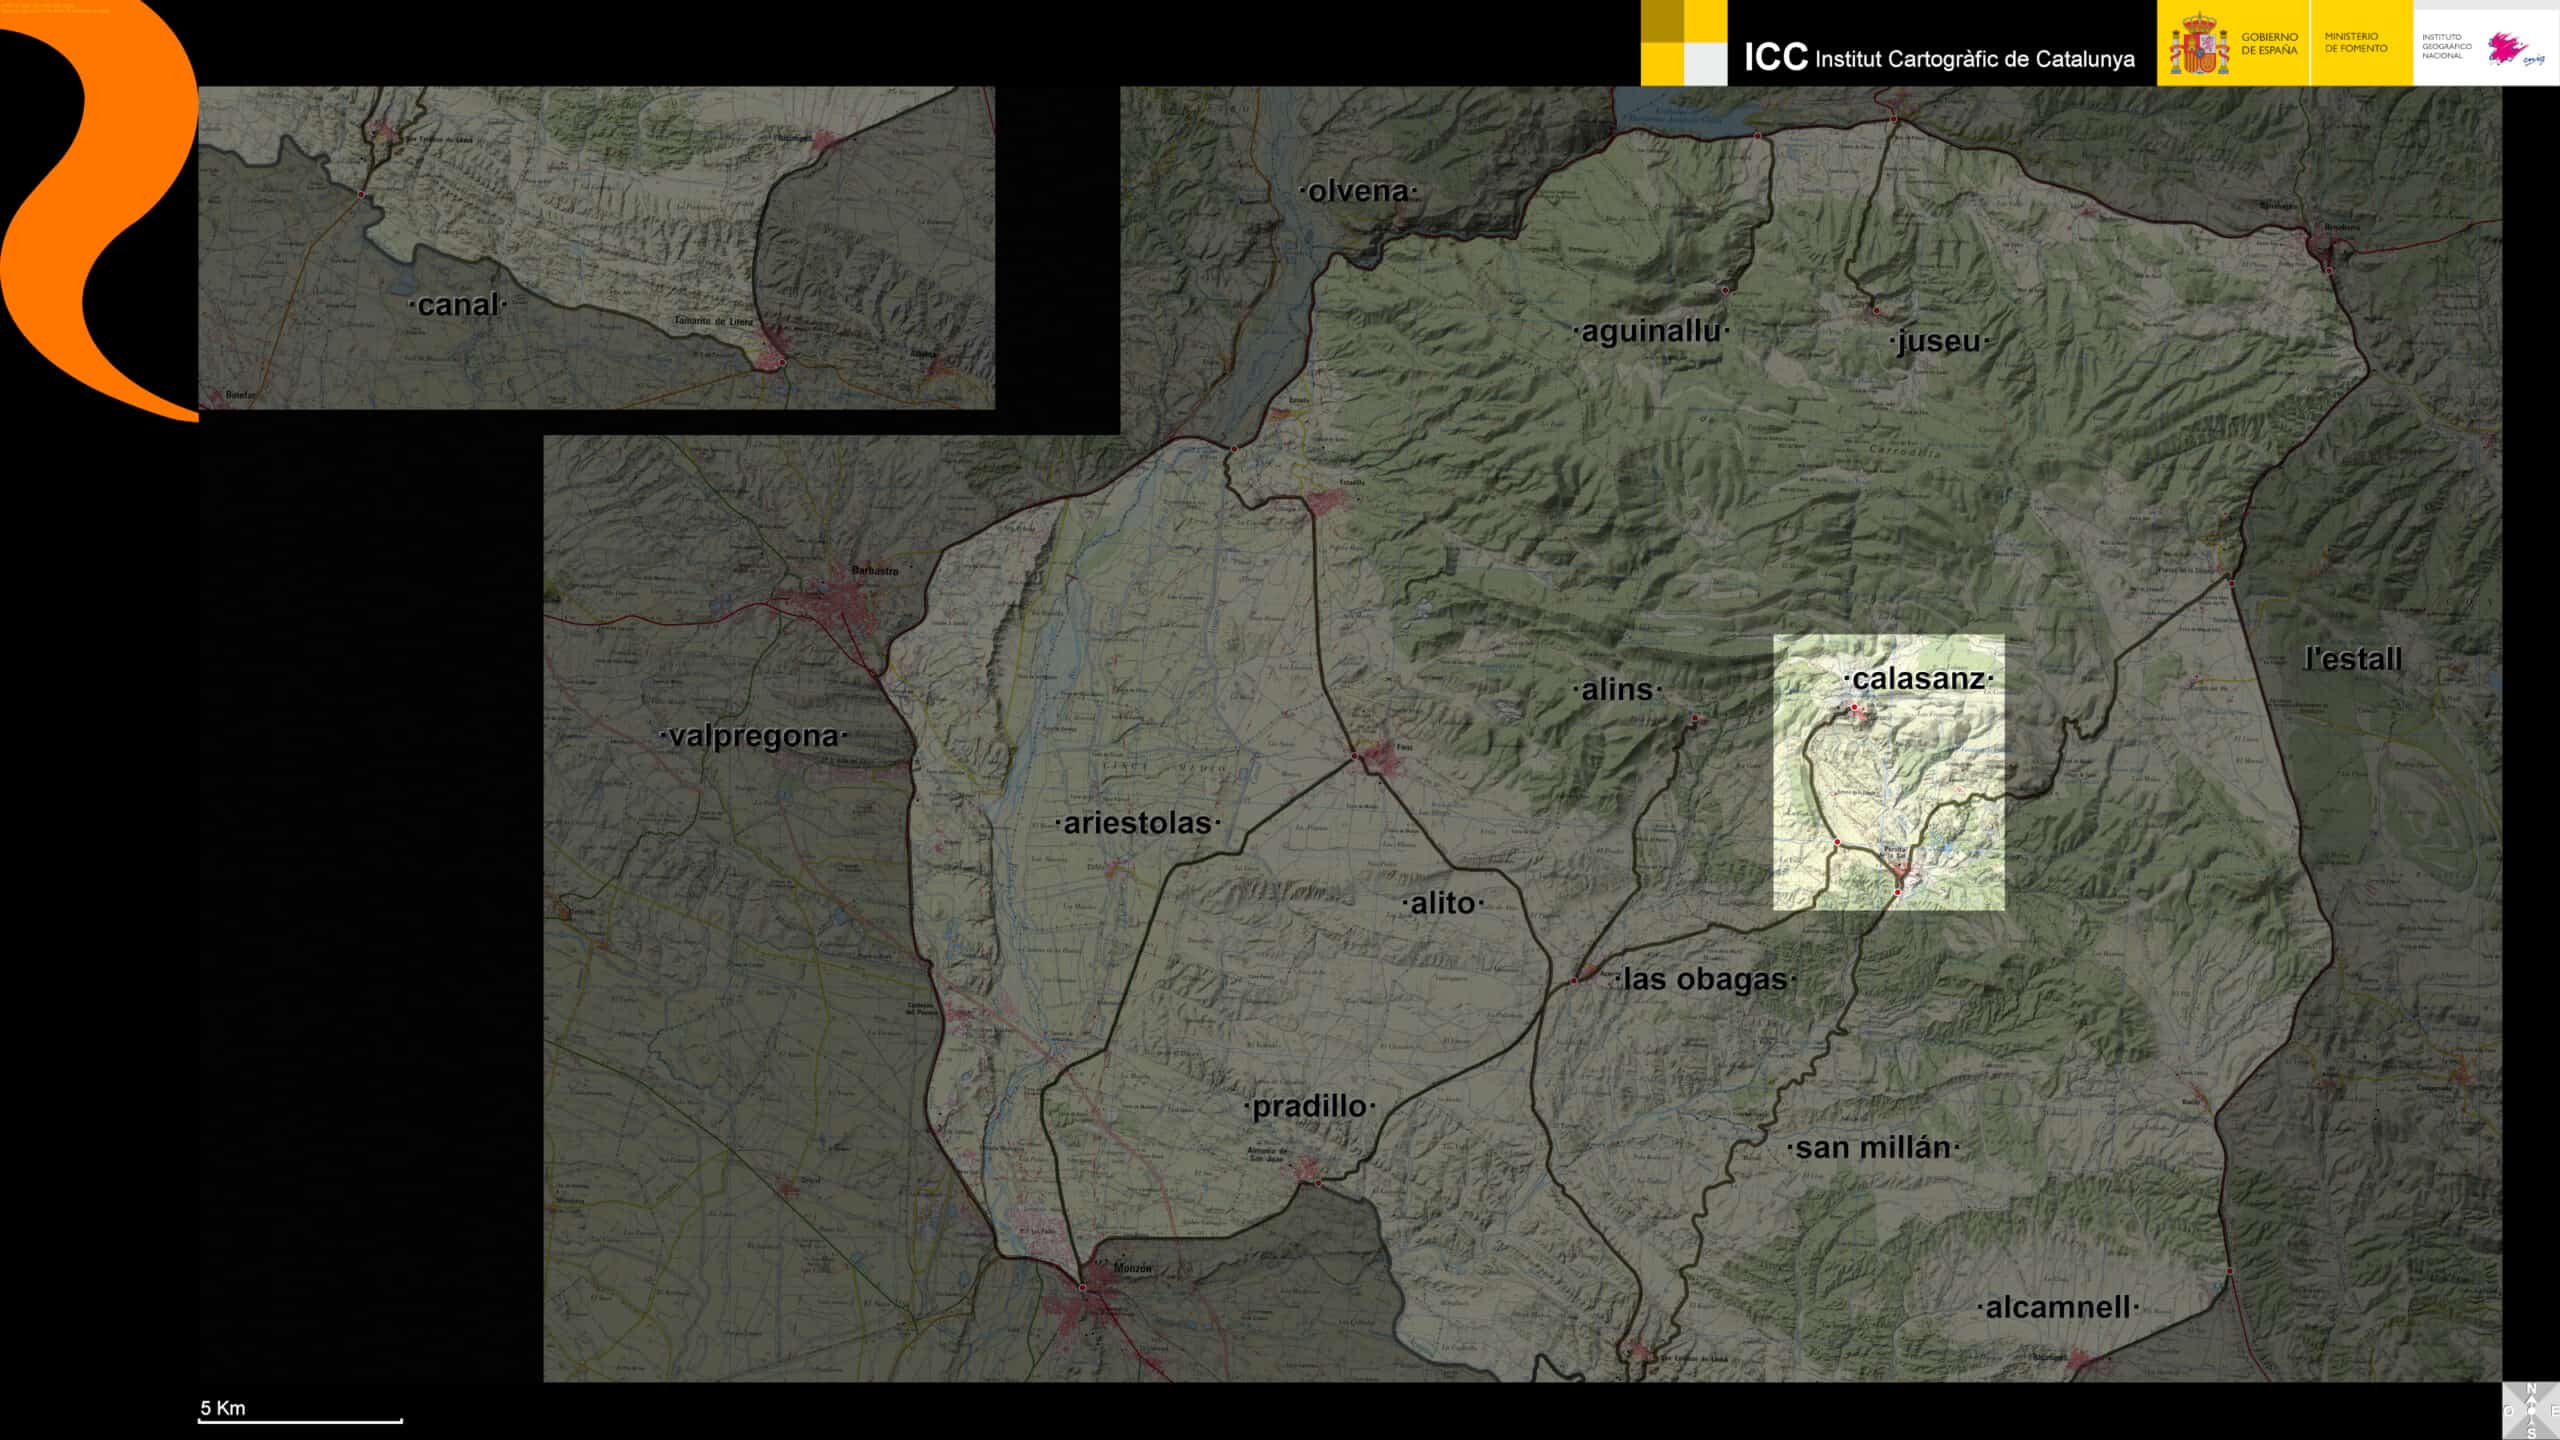Click the l'estall region label

[x=2352, y=659]
